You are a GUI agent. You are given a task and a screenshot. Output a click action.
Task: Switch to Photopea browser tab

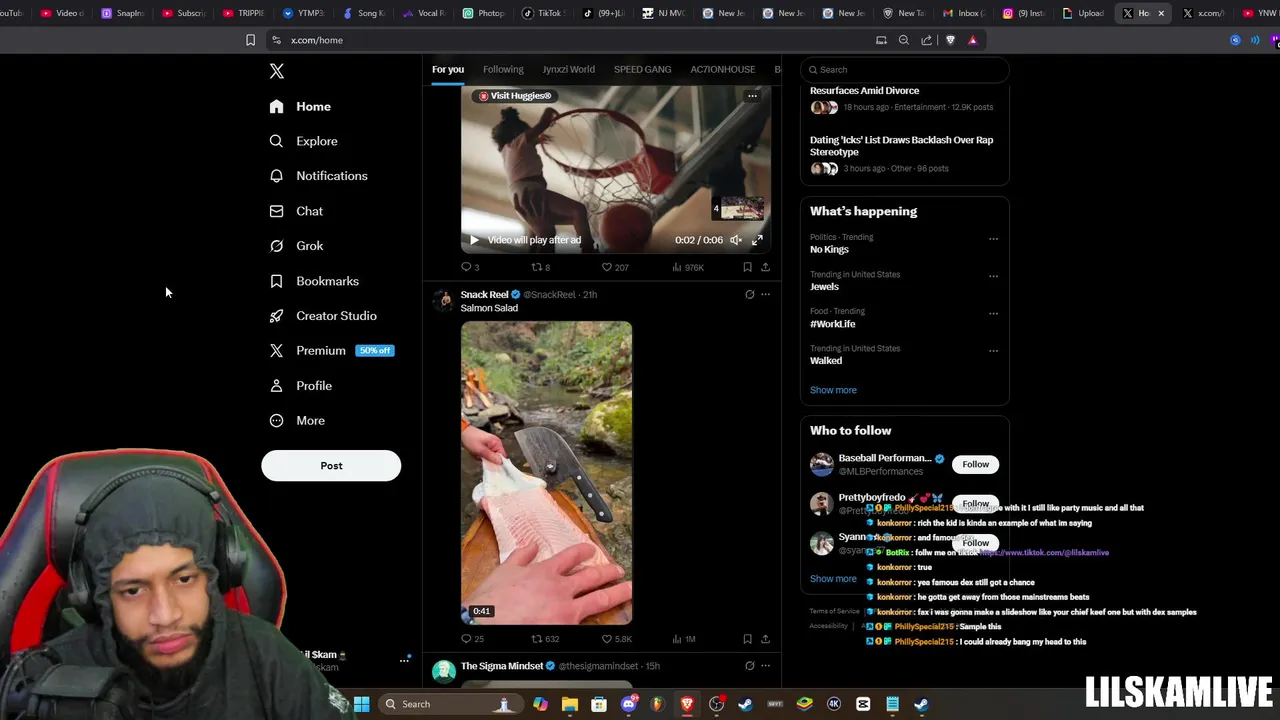tap(485, 13)
